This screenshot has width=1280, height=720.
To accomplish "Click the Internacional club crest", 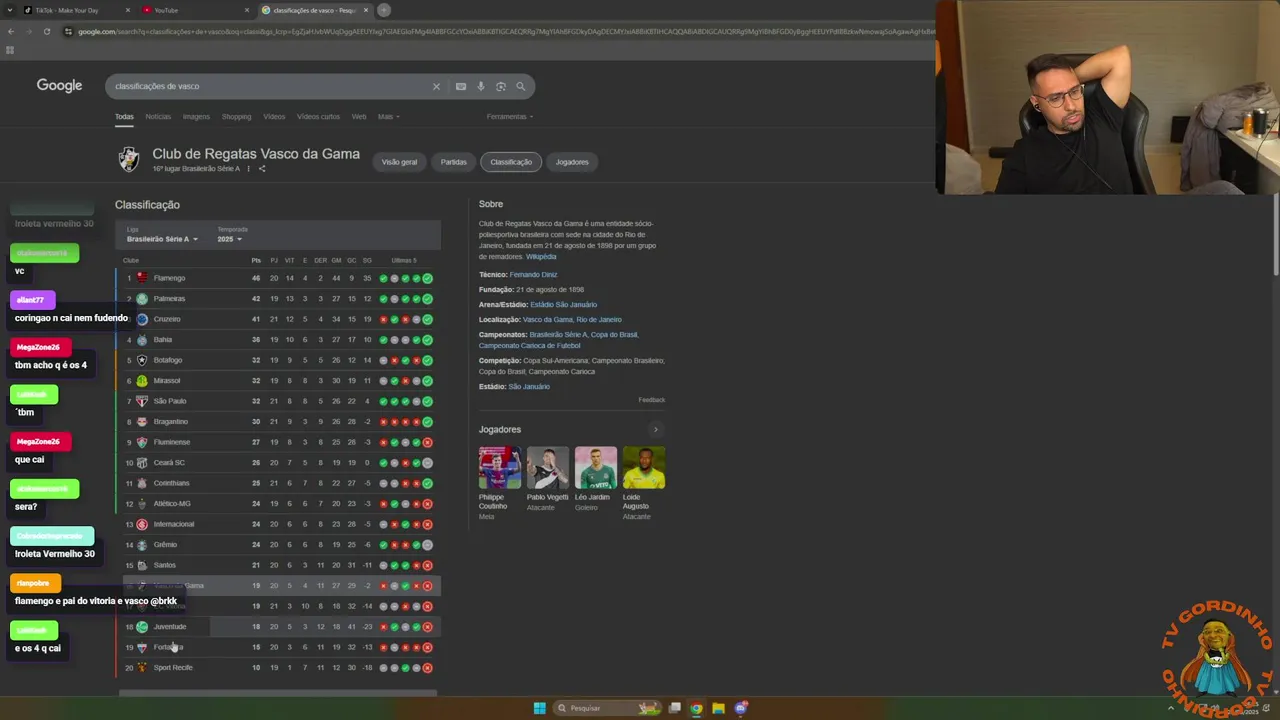I will tap(142, 524).
